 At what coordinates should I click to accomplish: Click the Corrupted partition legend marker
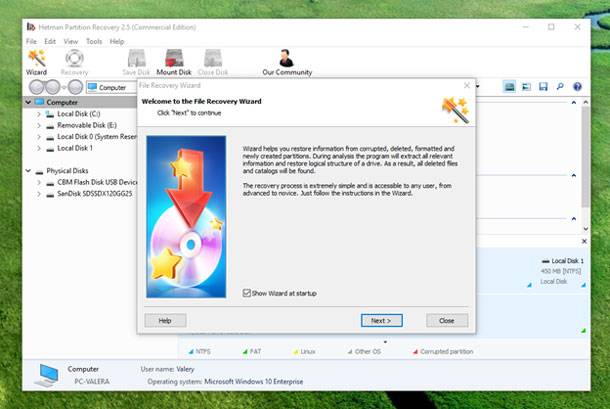(x=415, y=352)
